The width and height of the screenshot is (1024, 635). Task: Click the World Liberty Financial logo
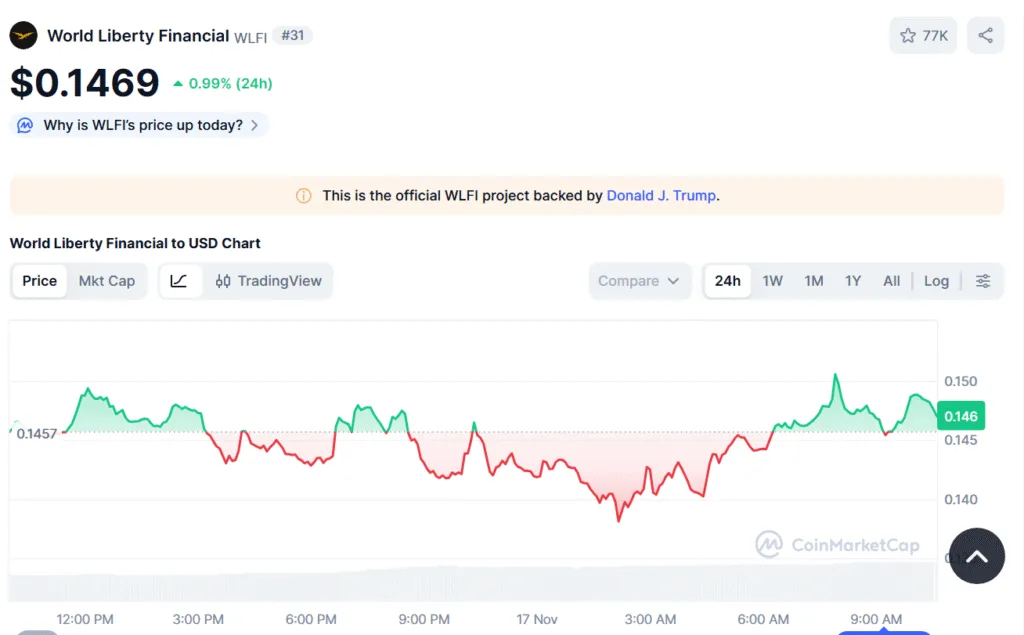coord(23,36)
